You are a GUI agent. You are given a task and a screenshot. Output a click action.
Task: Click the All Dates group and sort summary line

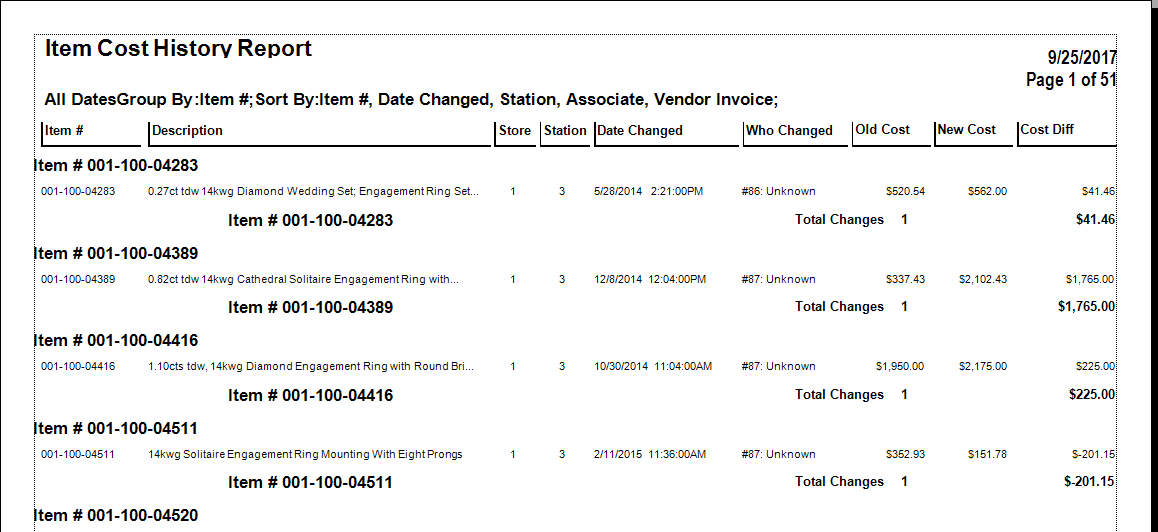tap(411, 100)
